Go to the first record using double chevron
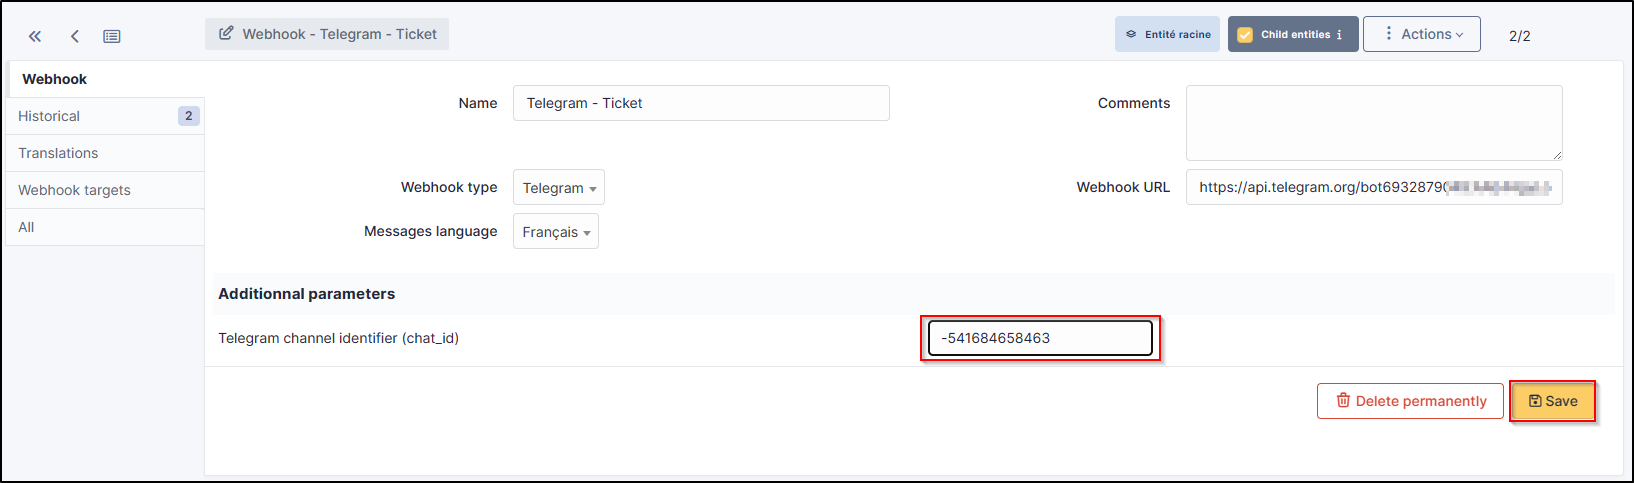Screen dimensions: 1634x483 pyautogui.click(x=35, y=36)
